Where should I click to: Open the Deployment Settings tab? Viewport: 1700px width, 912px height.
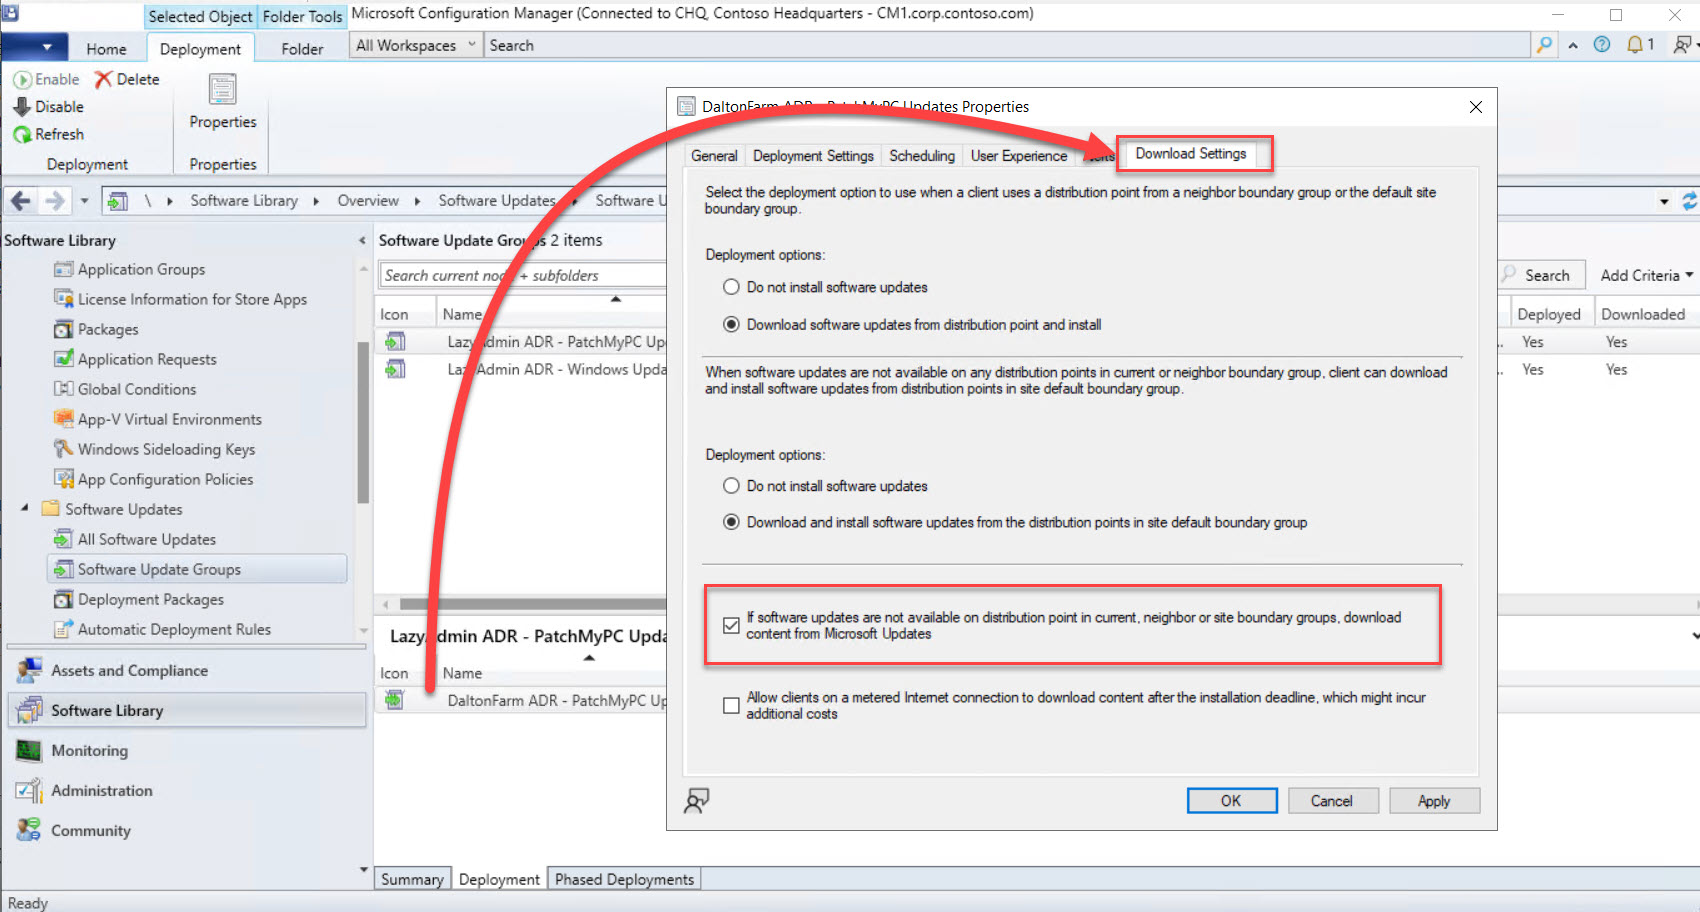point(813,156)
